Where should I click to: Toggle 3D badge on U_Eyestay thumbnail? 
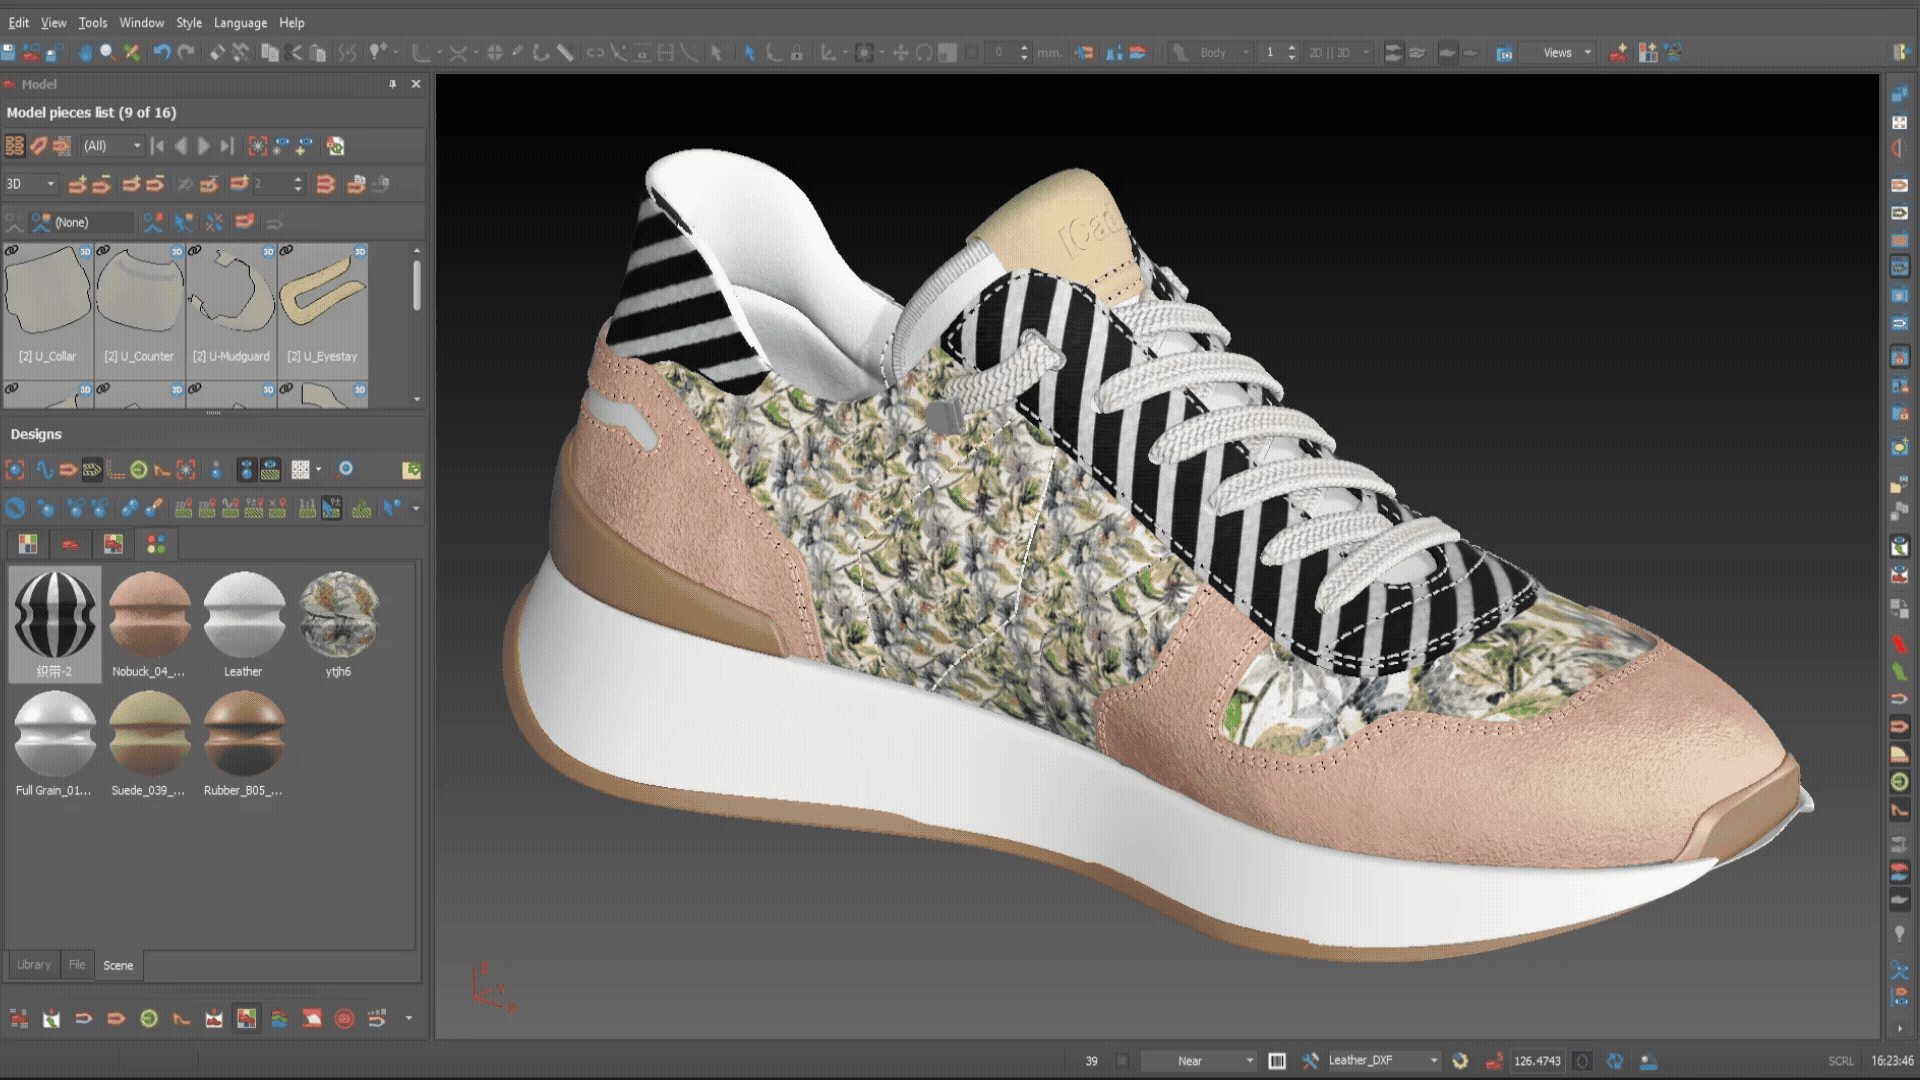(x=360, y=251)
